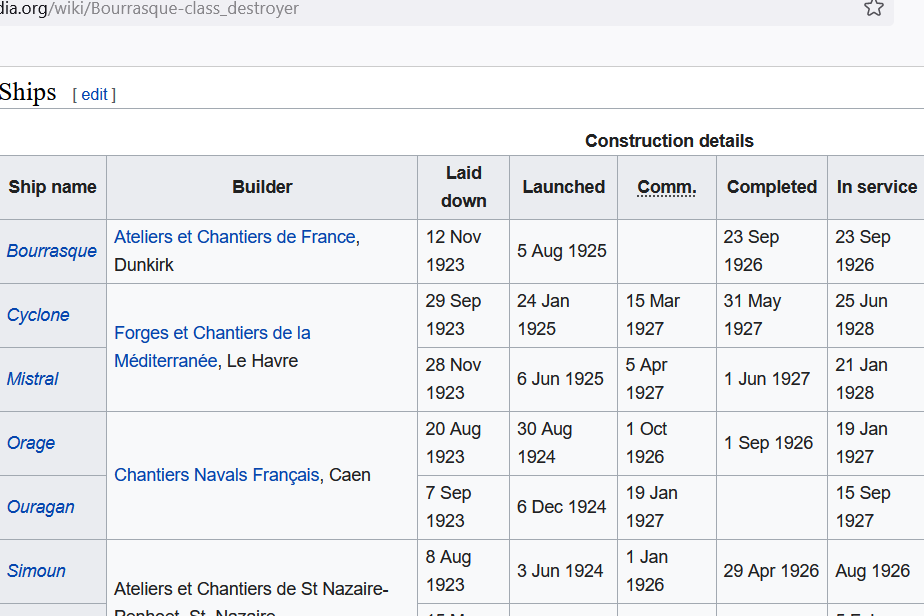Open Chantiers Navals Français builder link
This screenshot has width=924, height=616.
217,475
